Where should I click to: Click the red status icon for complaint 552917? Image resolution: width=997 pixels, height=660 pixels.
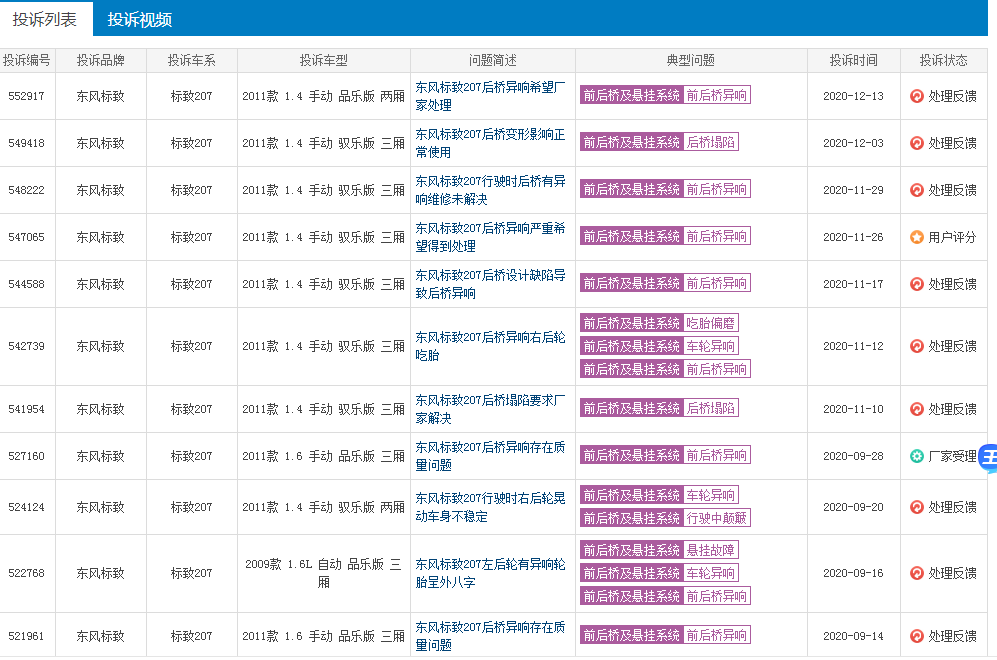(x=916, y=96)
